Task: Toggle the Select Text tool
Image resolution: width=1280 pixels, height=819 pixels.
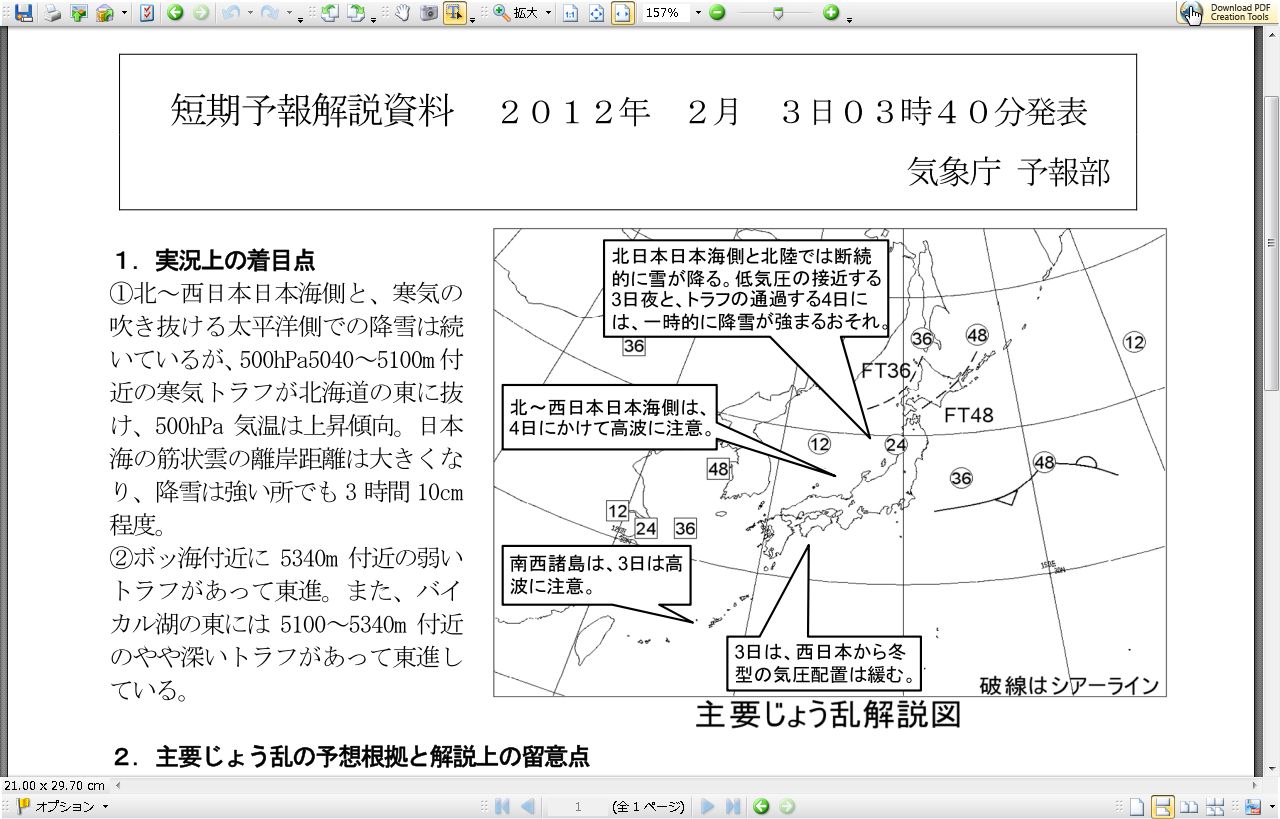Action: [454, 13]
